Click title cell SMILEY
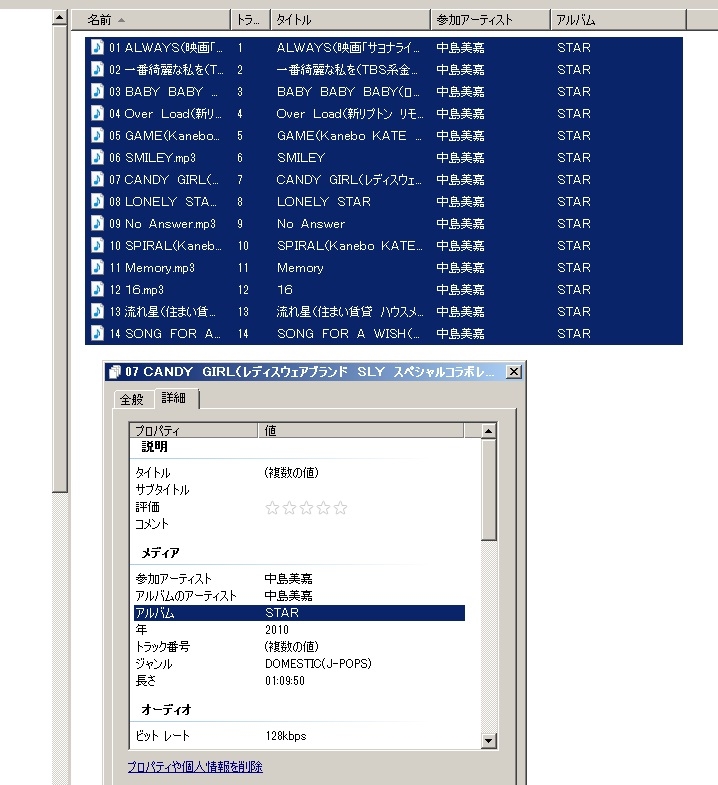 pyautogui.click(x=301, y=158)
